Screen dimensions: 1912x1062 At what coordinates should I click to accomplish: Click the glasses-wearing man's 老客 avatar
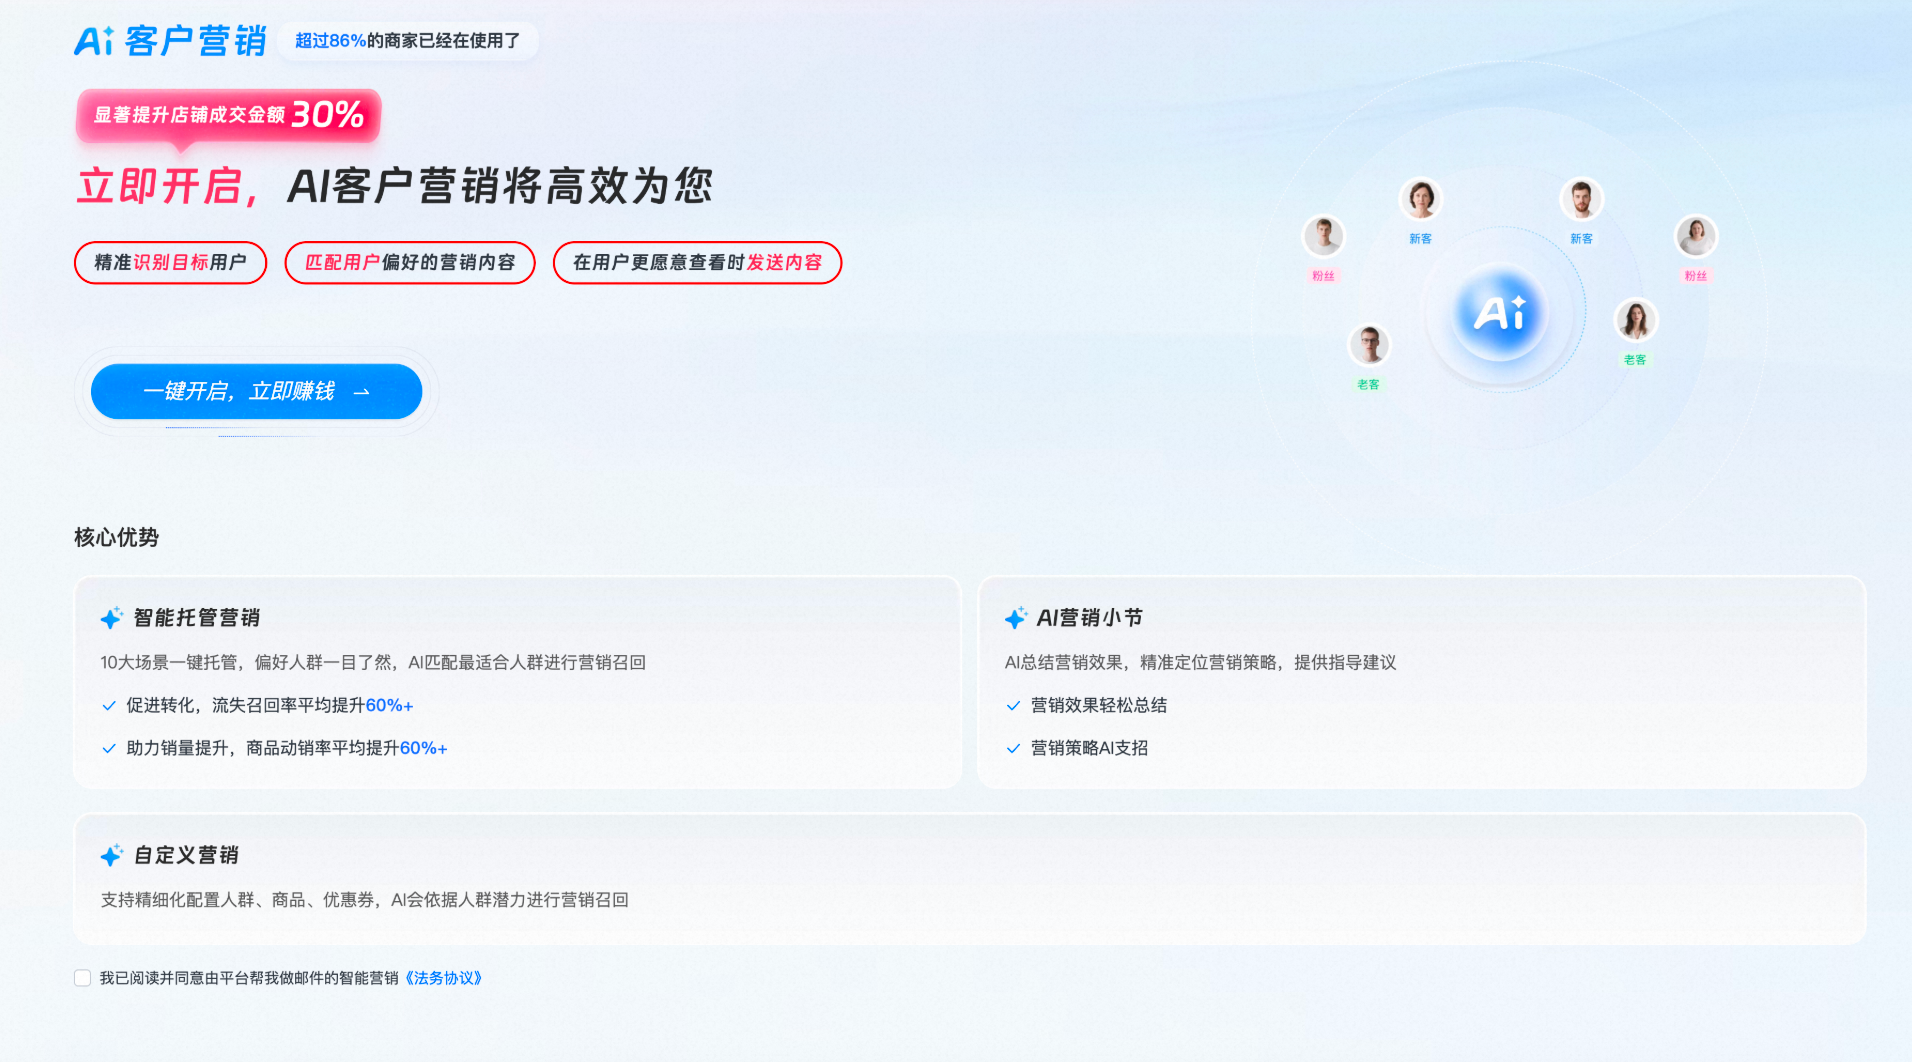coord(1369,345)
